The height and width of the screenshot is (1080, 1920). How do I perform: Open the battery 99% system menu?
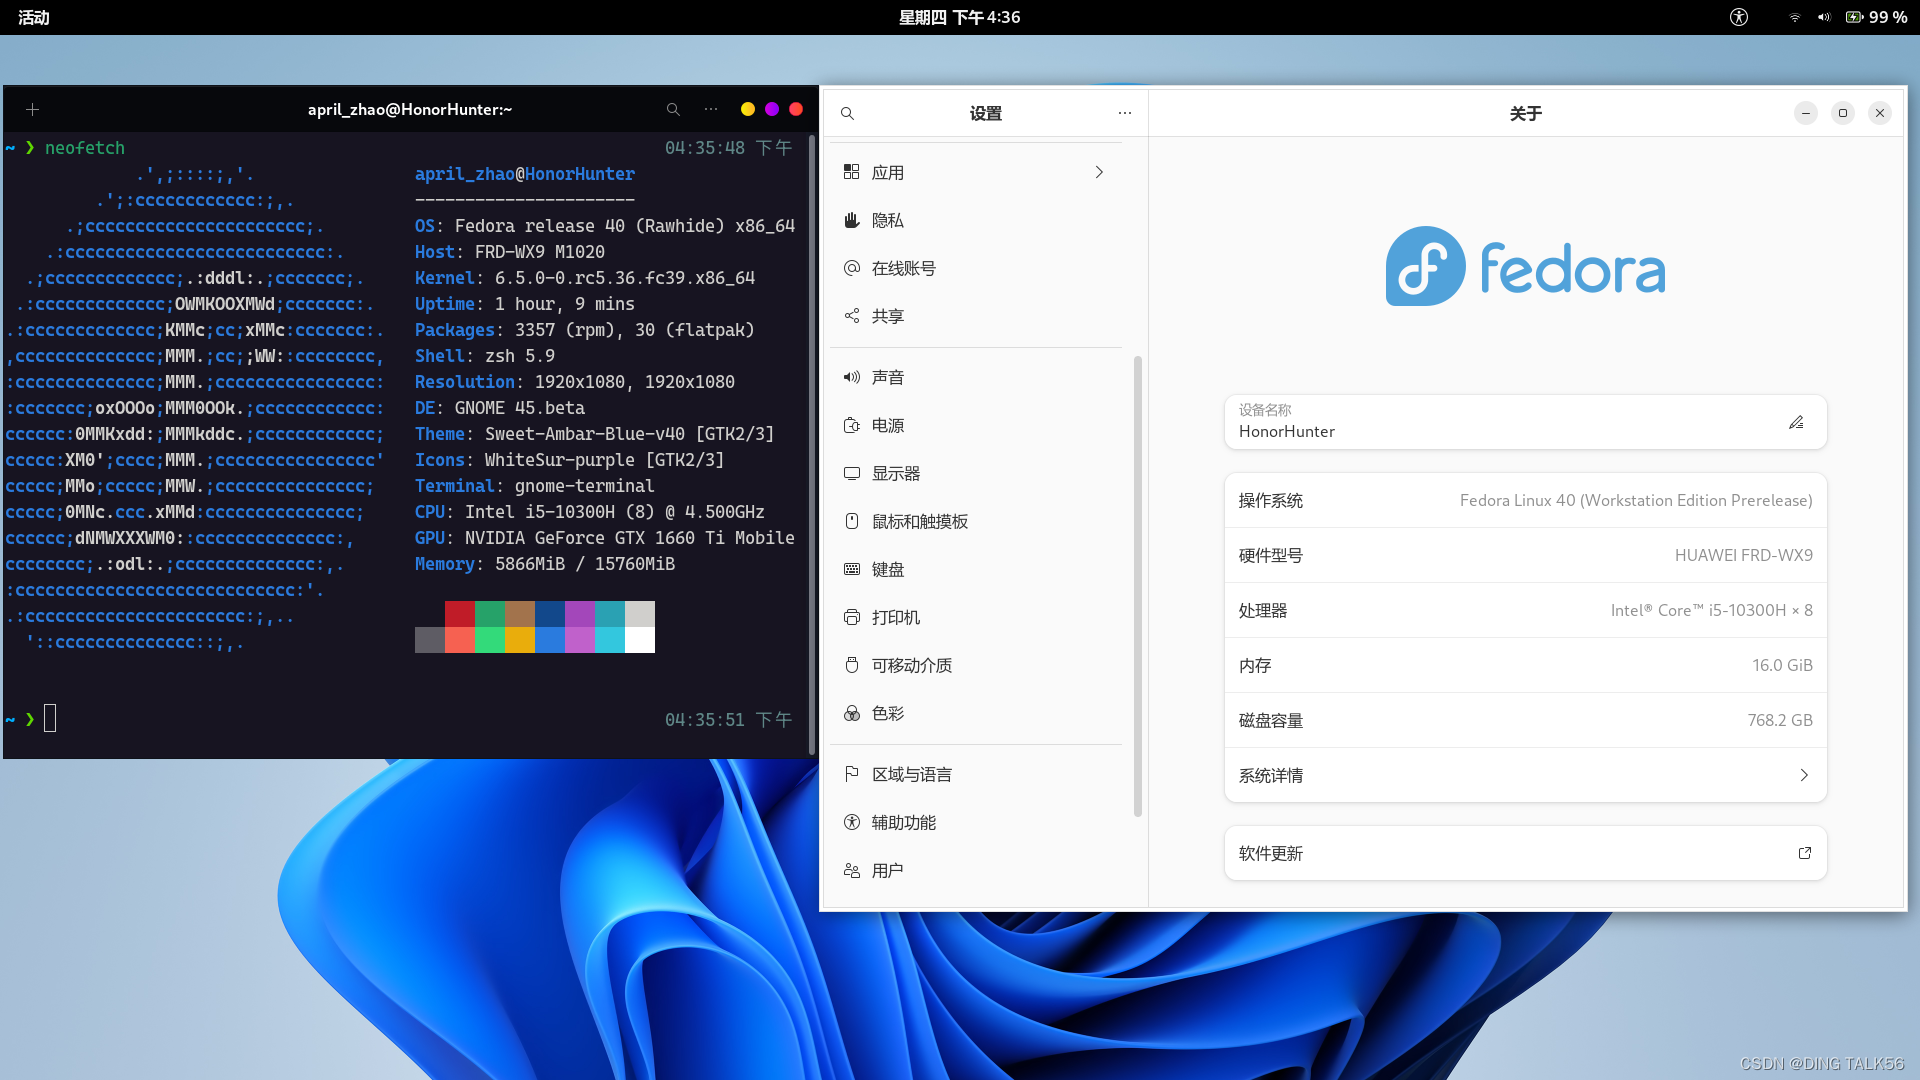(1876, 17)
